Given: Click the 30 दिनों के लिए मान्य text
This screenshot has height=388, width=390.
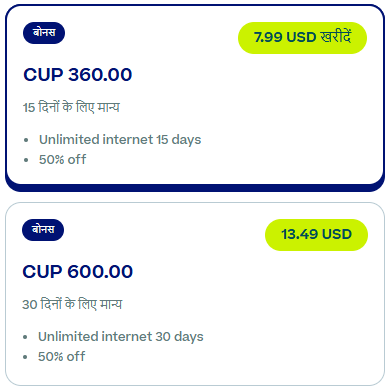Looking at the screenshot, I should [x=72, y=304].
